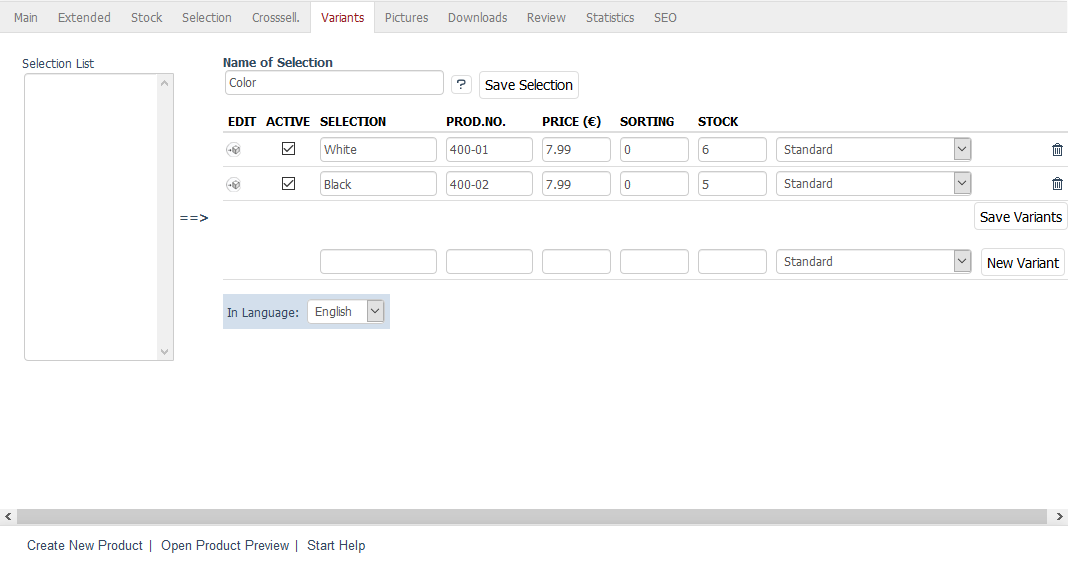Delete the Black variant with trash icon
1068x564 pixels.
coord(1057,183)
